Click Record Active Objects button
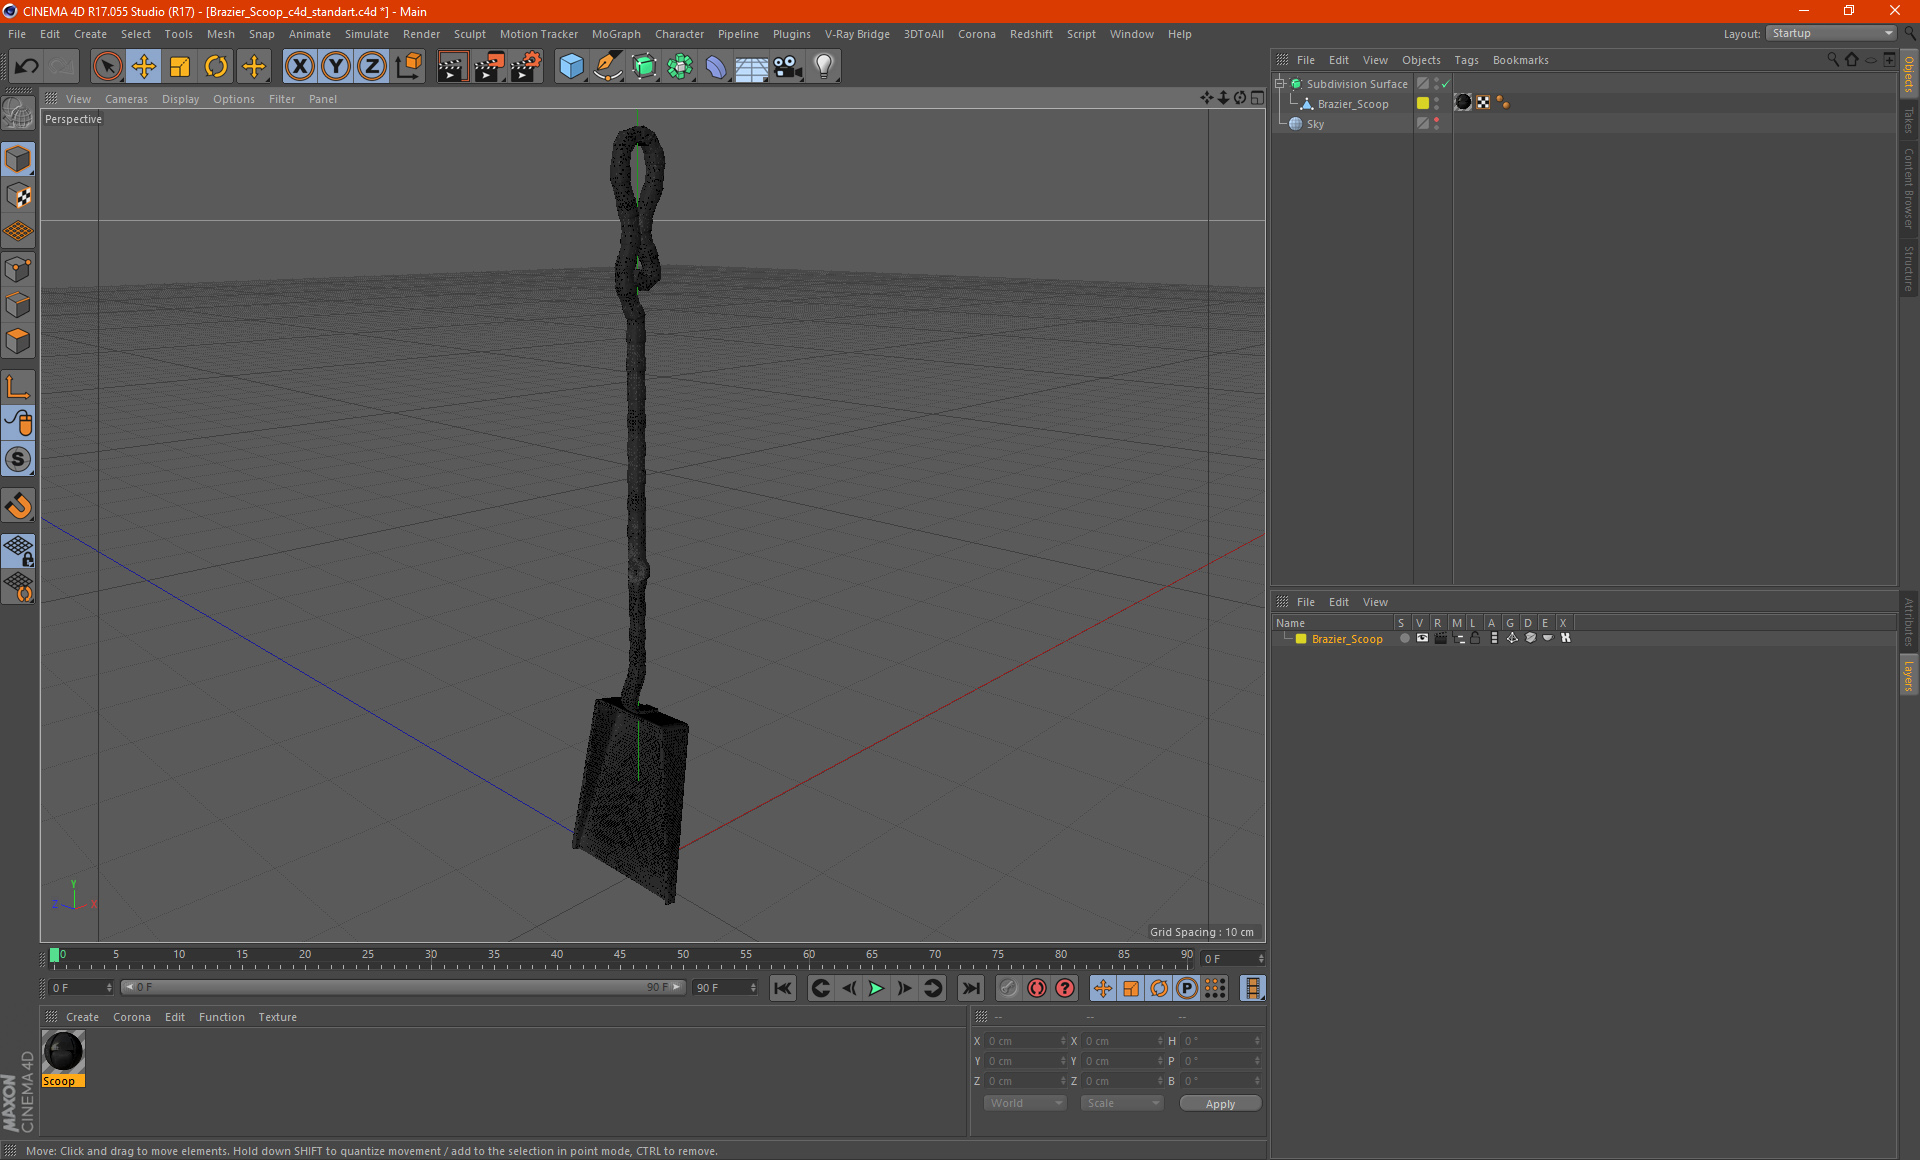1920x1160 pixels. 1008,988
